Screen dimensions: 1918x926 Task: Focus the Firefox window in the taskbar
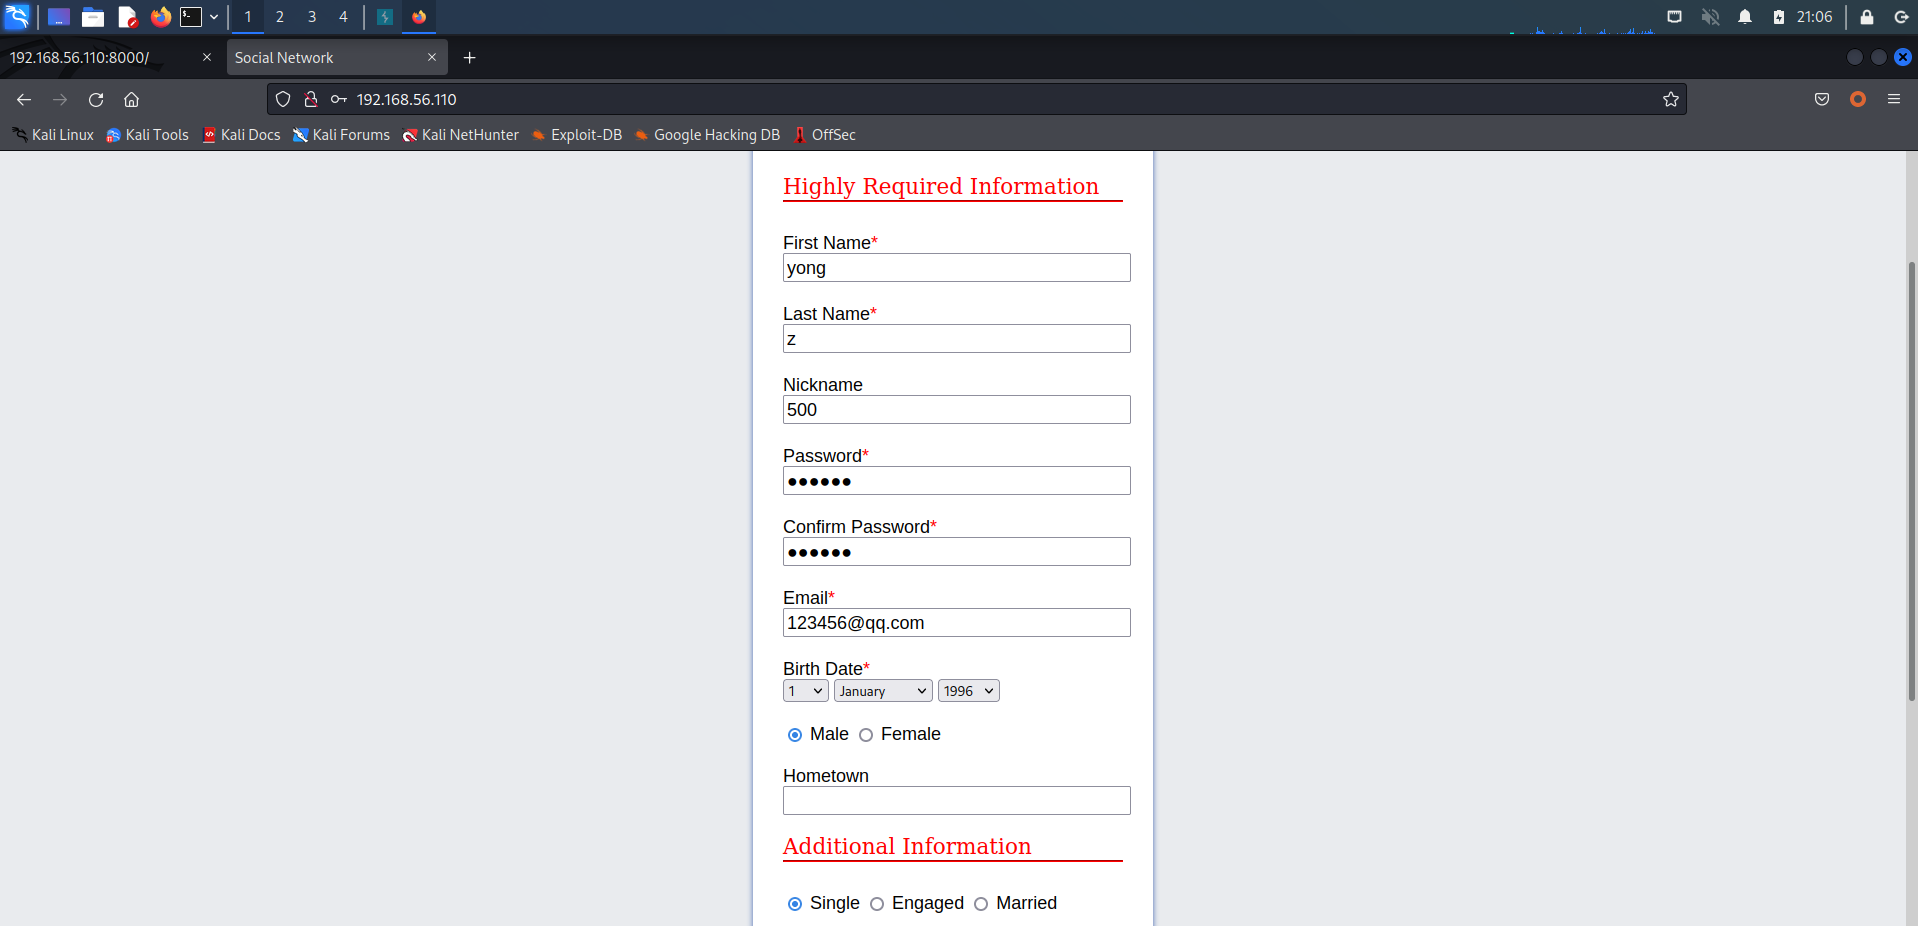click(x=419, y=17)
